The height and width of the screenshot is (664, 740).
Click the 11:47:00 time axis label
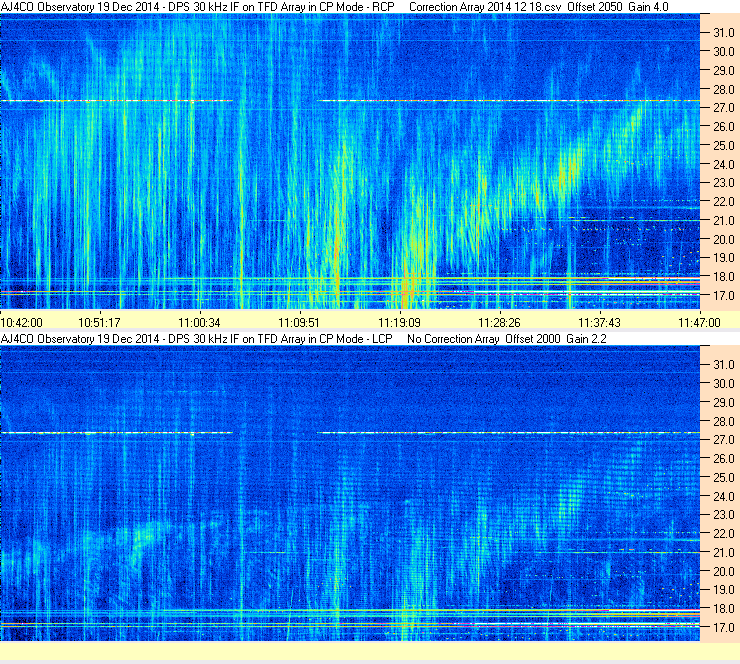tap(699, 323)
